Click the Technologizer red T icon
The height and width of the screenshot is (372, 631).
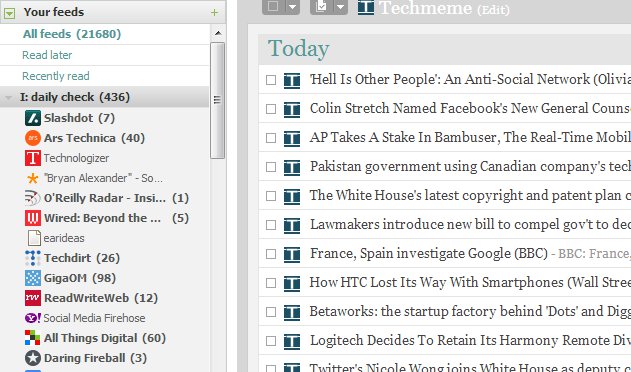click(33, 158)
